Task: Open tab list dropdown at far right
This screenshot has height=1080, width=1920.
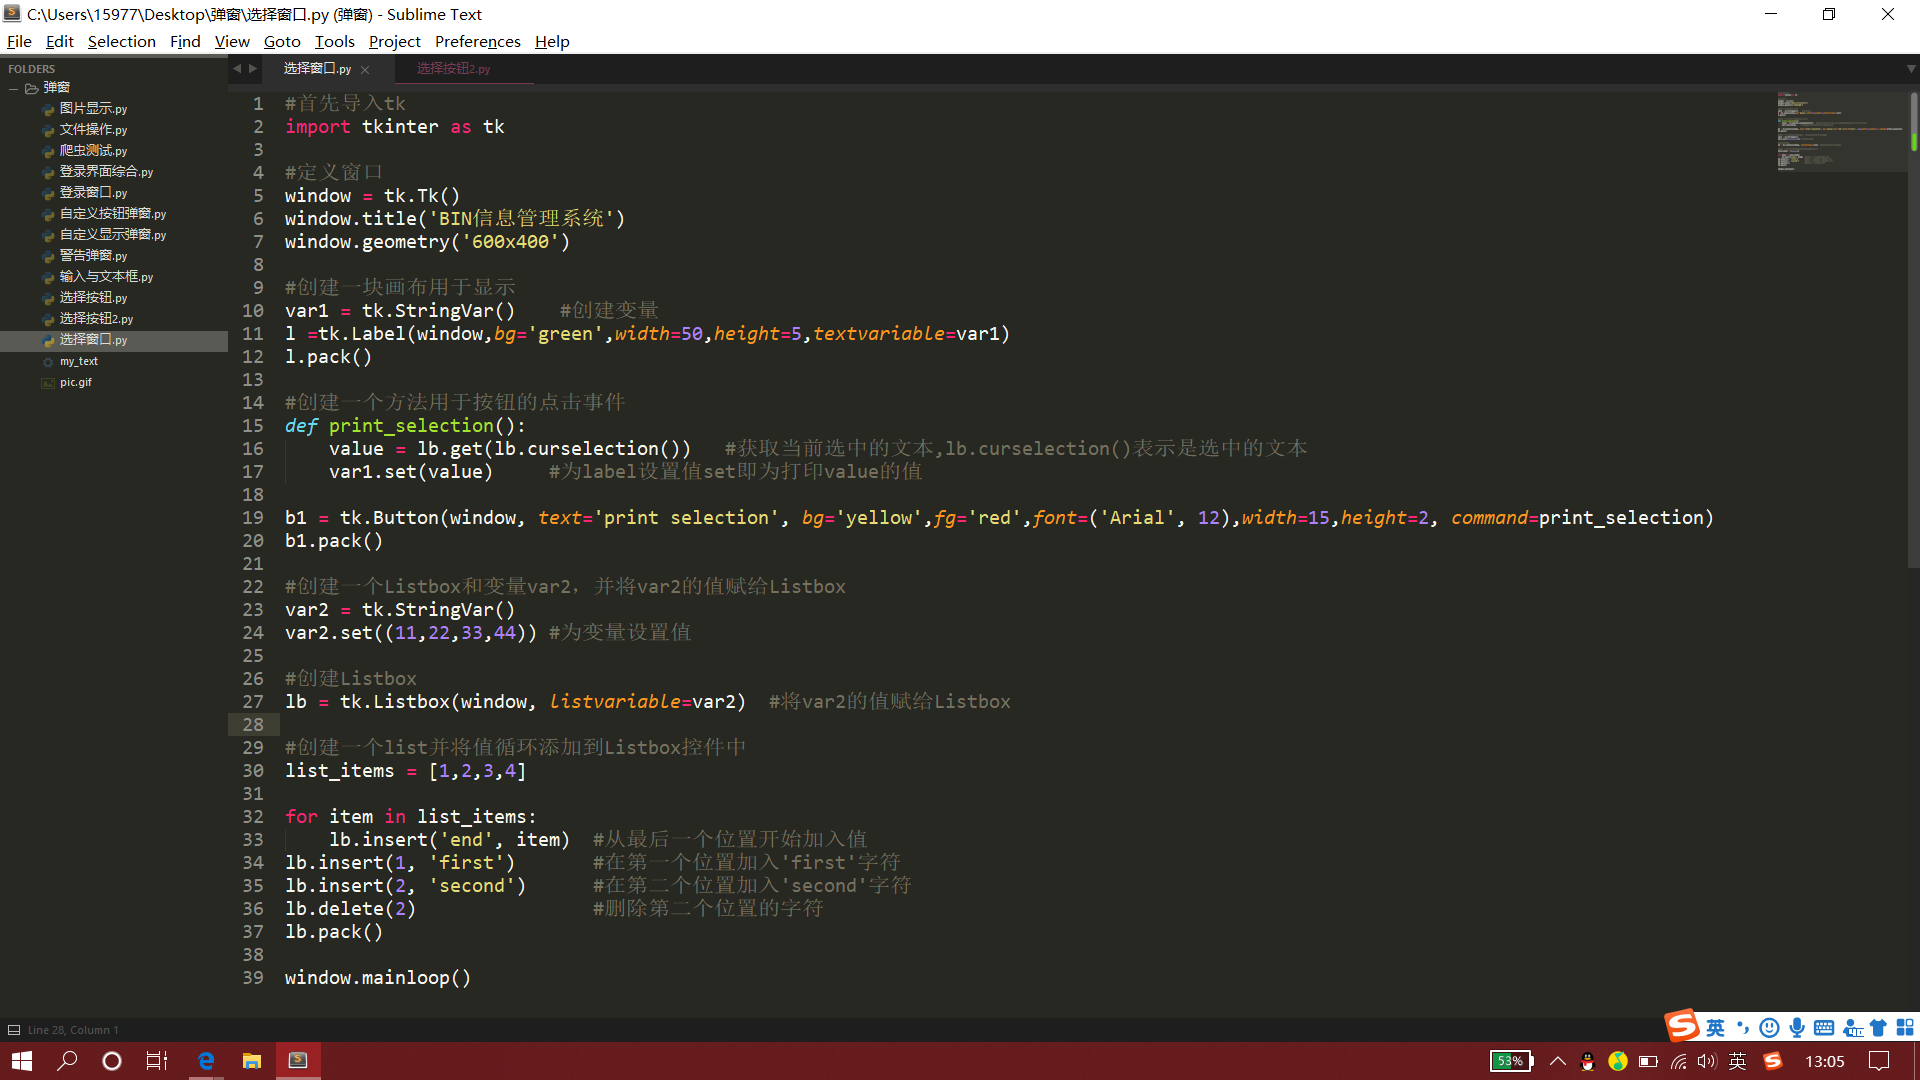Action: tap(1910, 68)
